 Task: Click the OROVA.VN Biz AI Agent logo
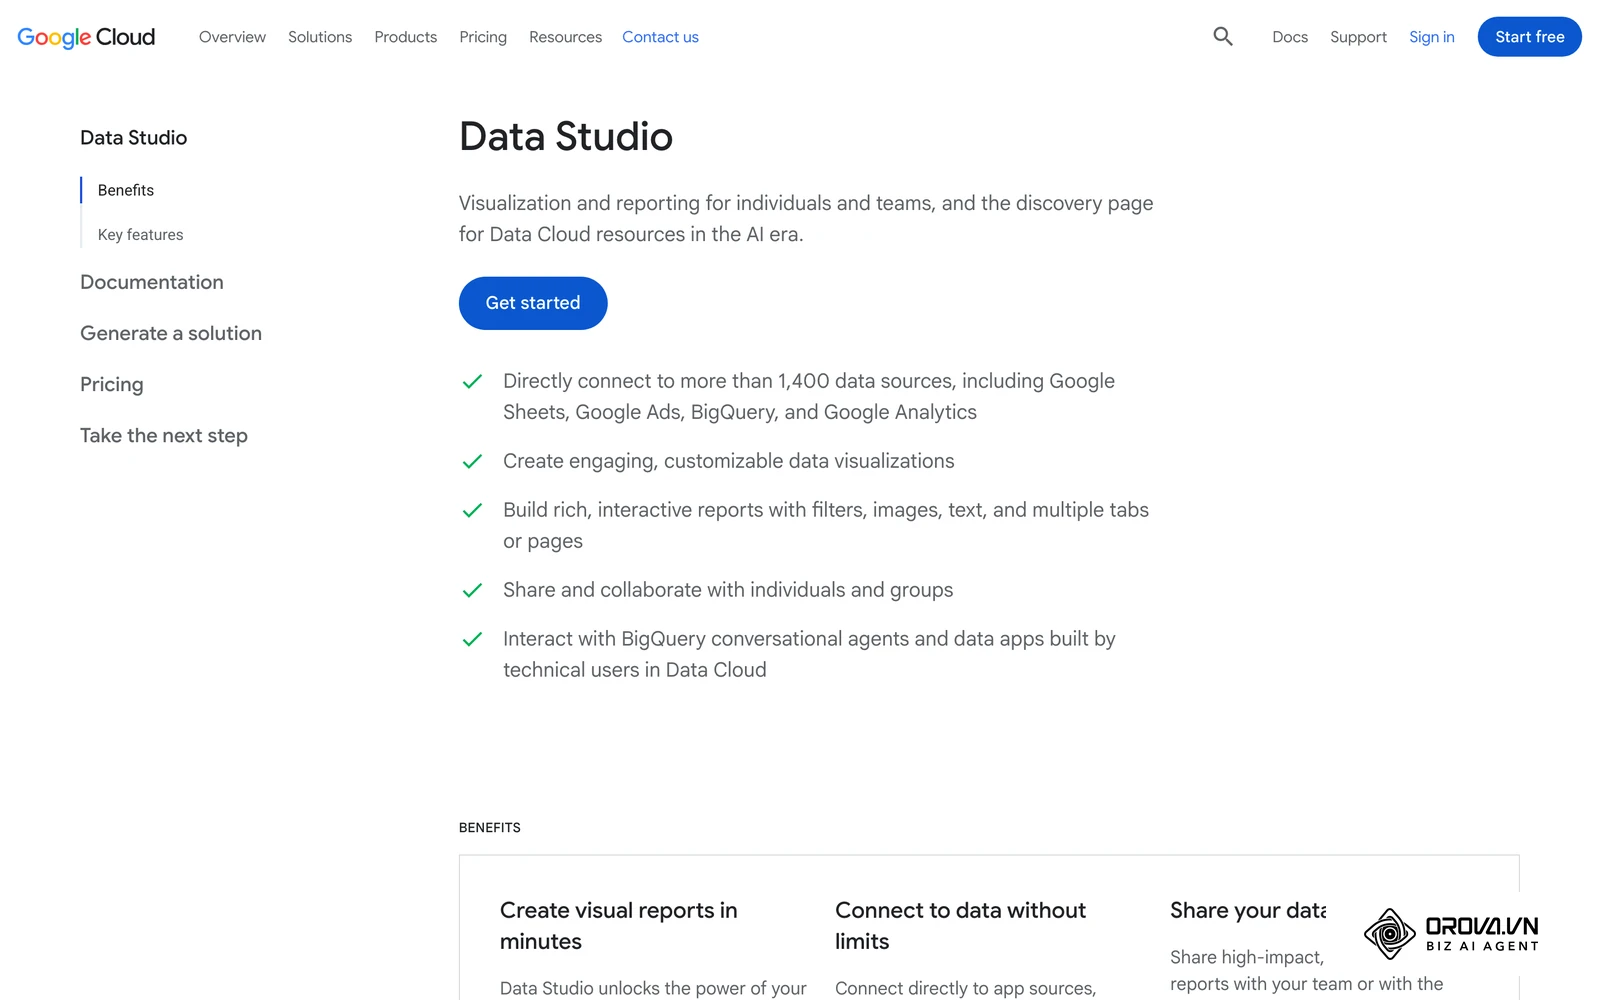1451,934
